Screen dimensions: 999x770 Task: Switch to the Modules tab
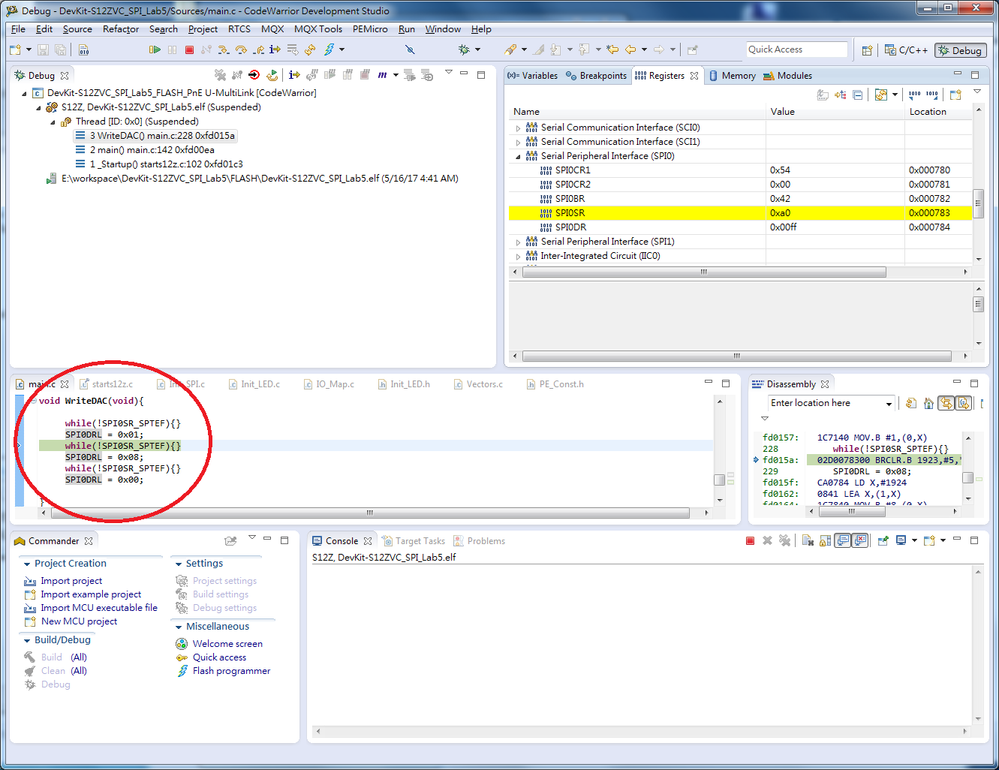(787, 76)
